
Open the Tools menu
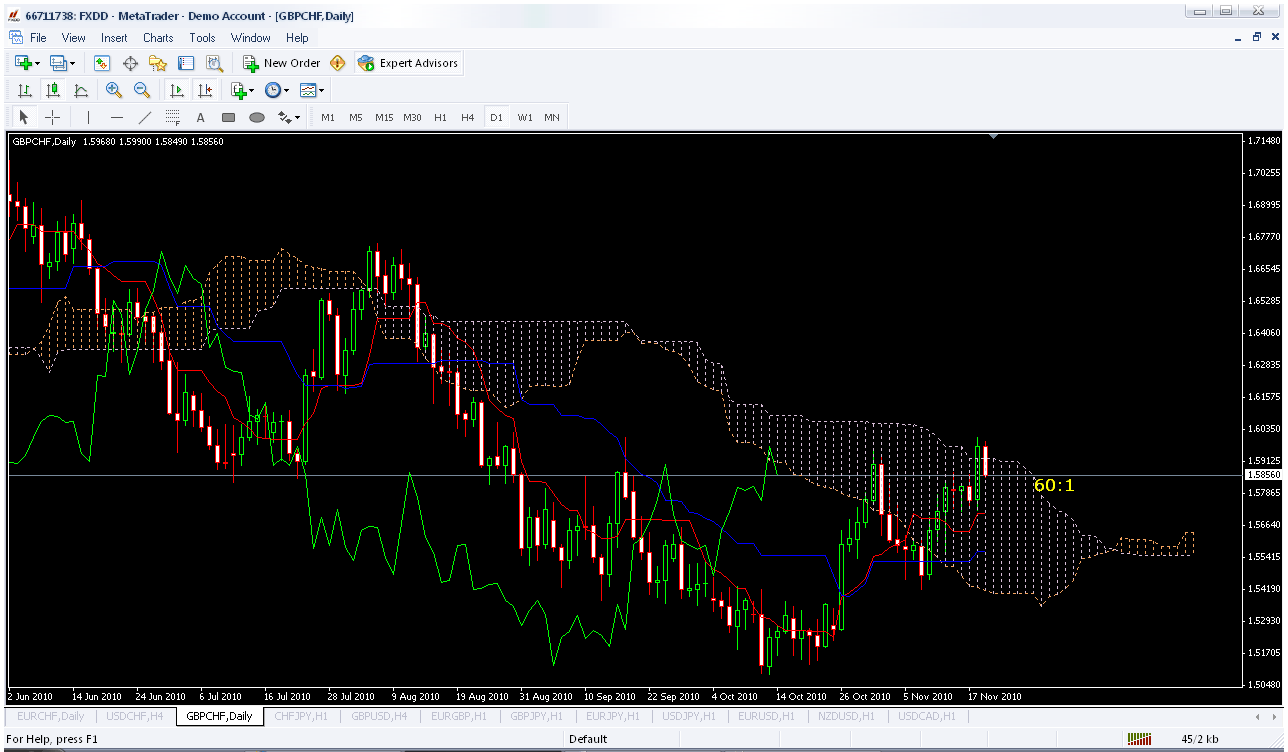tap(202, 38)
